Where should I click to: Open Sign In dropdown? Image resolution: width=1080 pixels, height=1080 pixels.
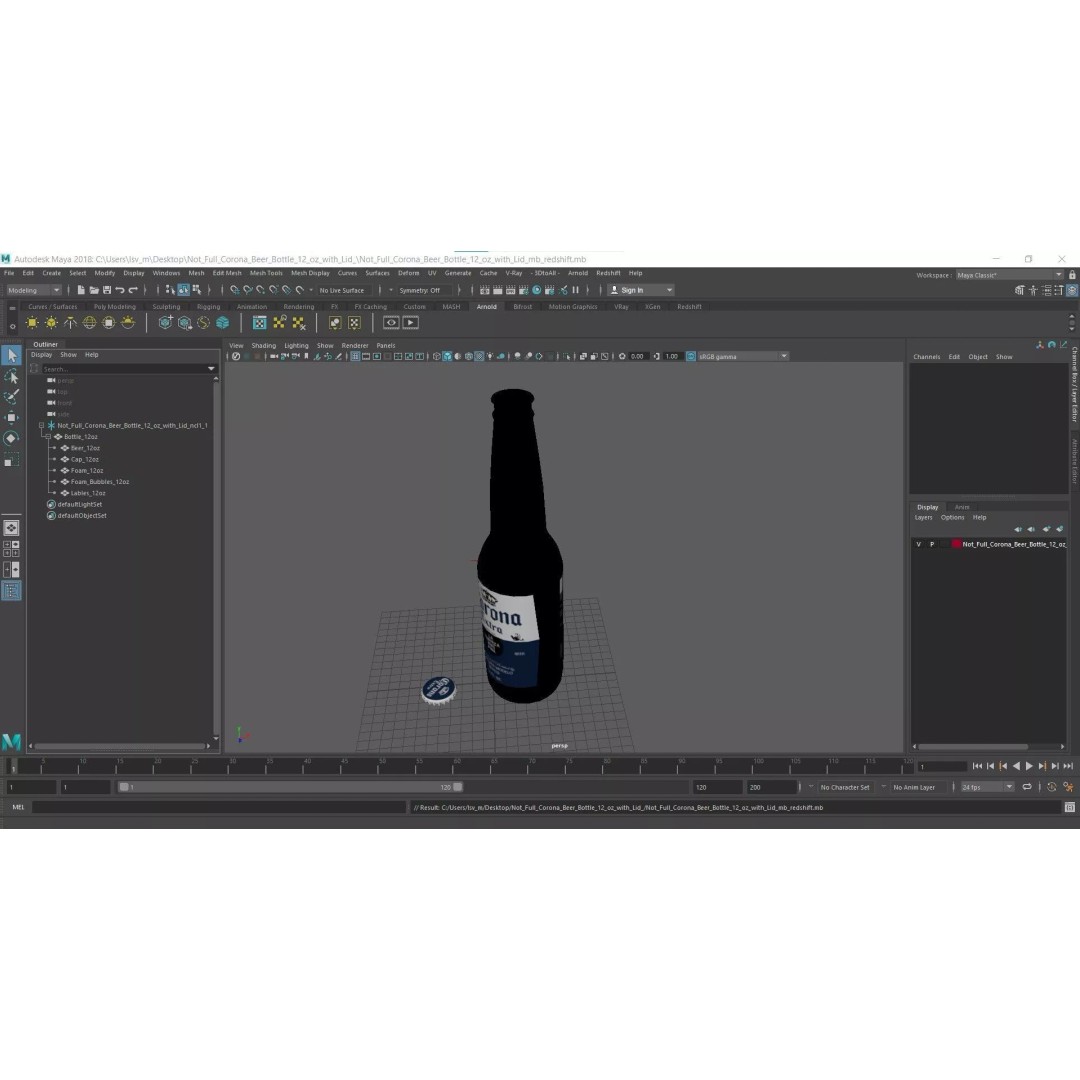pyautogui.click(x=641, y=290)
